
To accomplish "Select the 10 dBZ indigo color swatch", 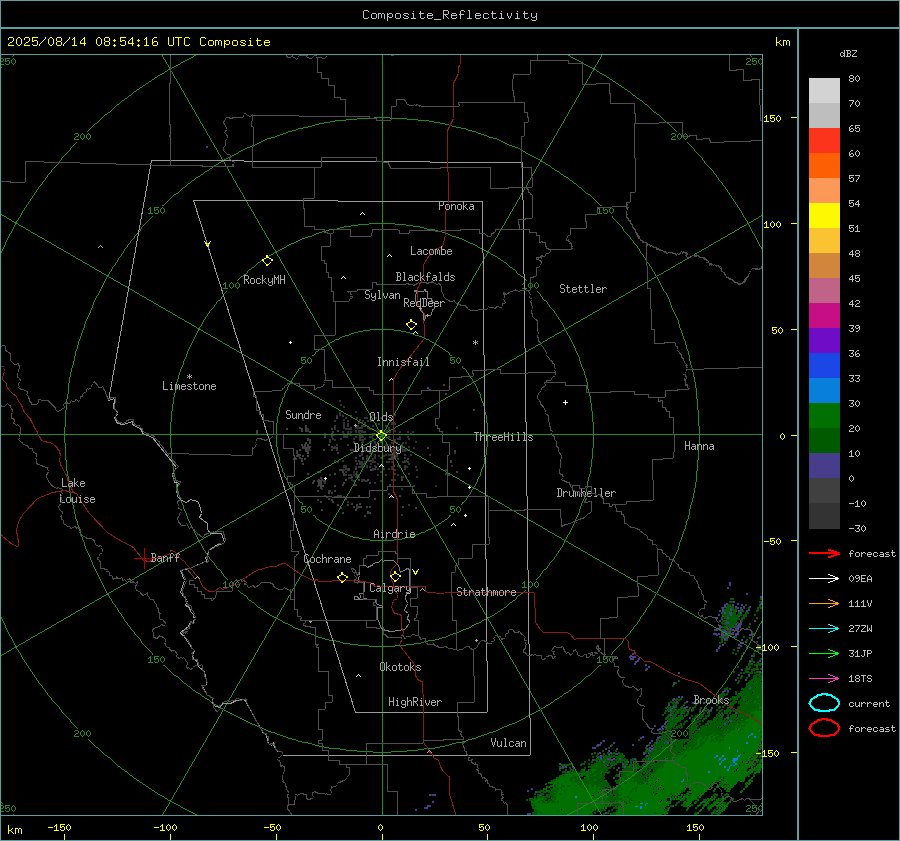I will point(824,466).
